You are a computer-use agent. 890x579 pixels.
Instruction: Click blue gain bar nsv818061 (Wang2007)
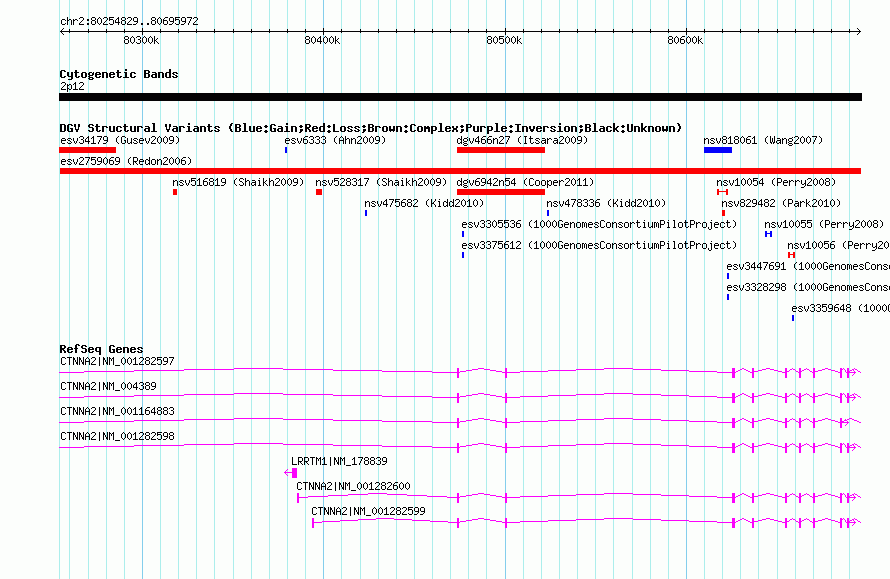(717, 150)
